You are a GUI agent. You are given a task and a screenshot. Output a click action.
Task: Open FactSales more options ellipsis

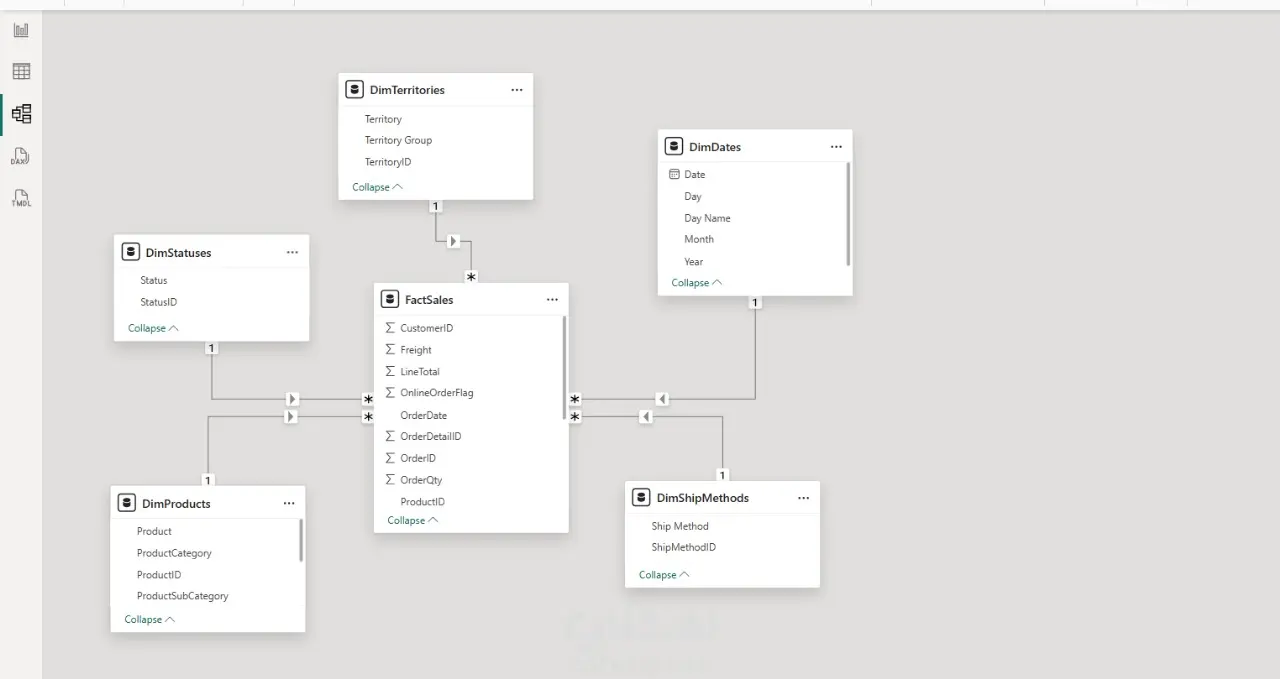point(552,300)
